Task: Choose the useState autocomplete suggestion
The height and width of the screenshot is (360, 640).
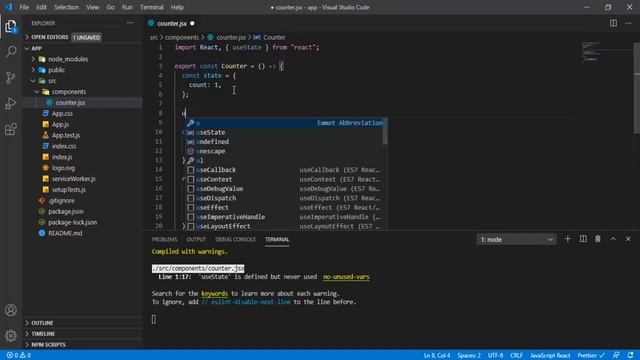Action: click(x=284, y=132)
